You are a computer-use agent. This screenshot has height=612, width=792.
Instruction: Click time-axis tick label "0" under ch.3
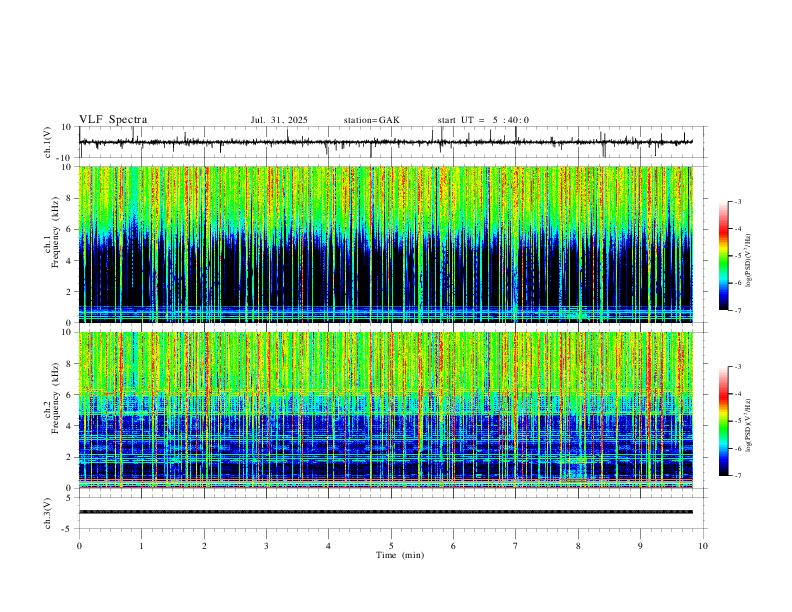point(79,546)
